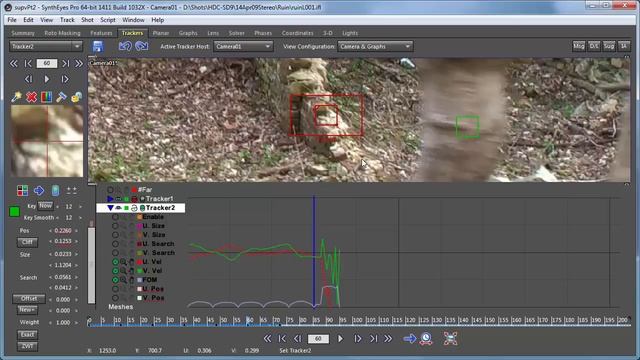
Task: Click the four-color grid icon
Action: tap(22, 190)
